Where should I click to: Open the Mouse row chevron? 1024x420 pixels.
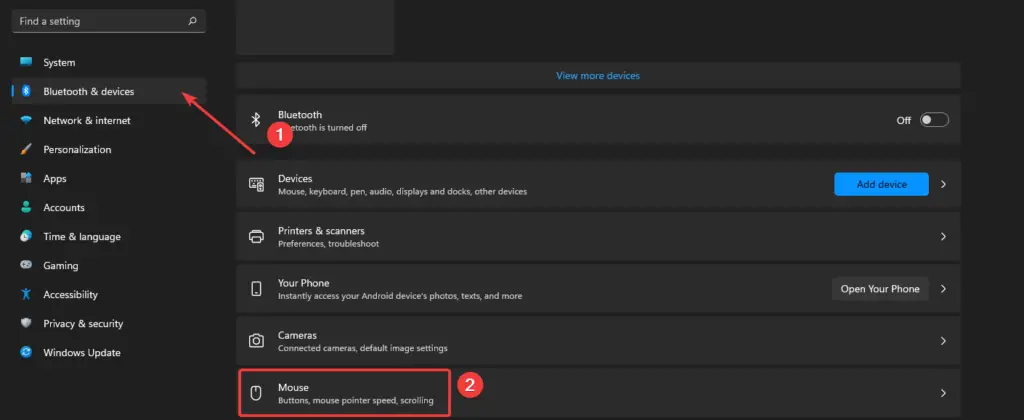tap(943, 393)
